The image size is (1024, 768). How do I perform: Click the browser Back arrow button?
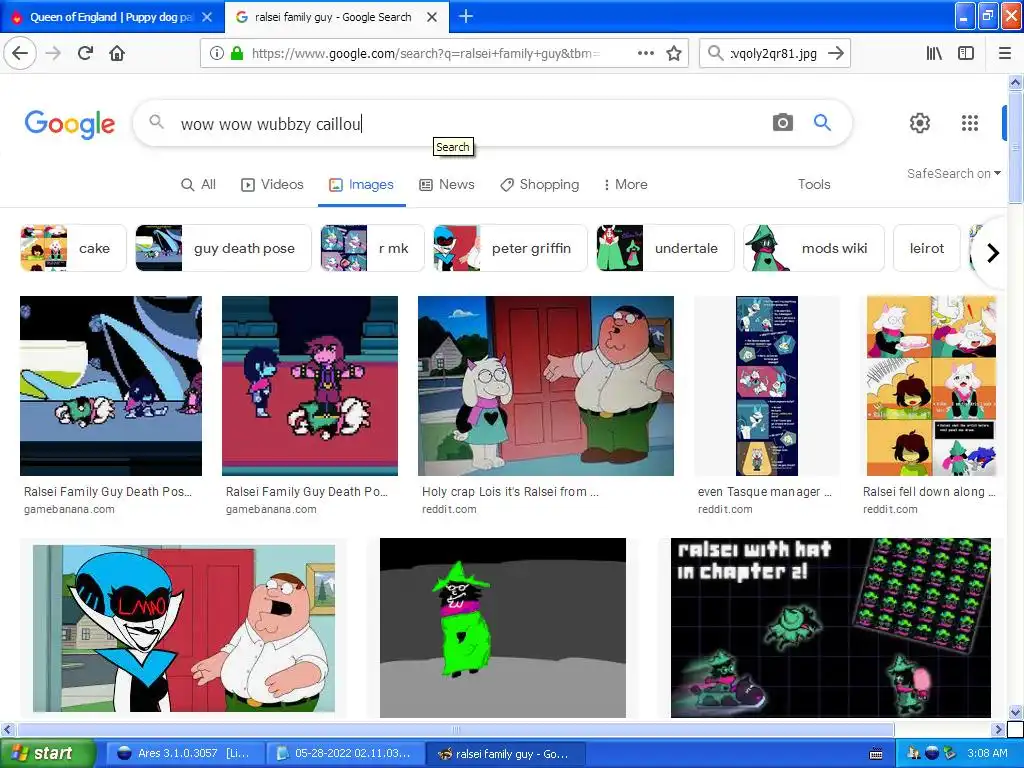20,54
